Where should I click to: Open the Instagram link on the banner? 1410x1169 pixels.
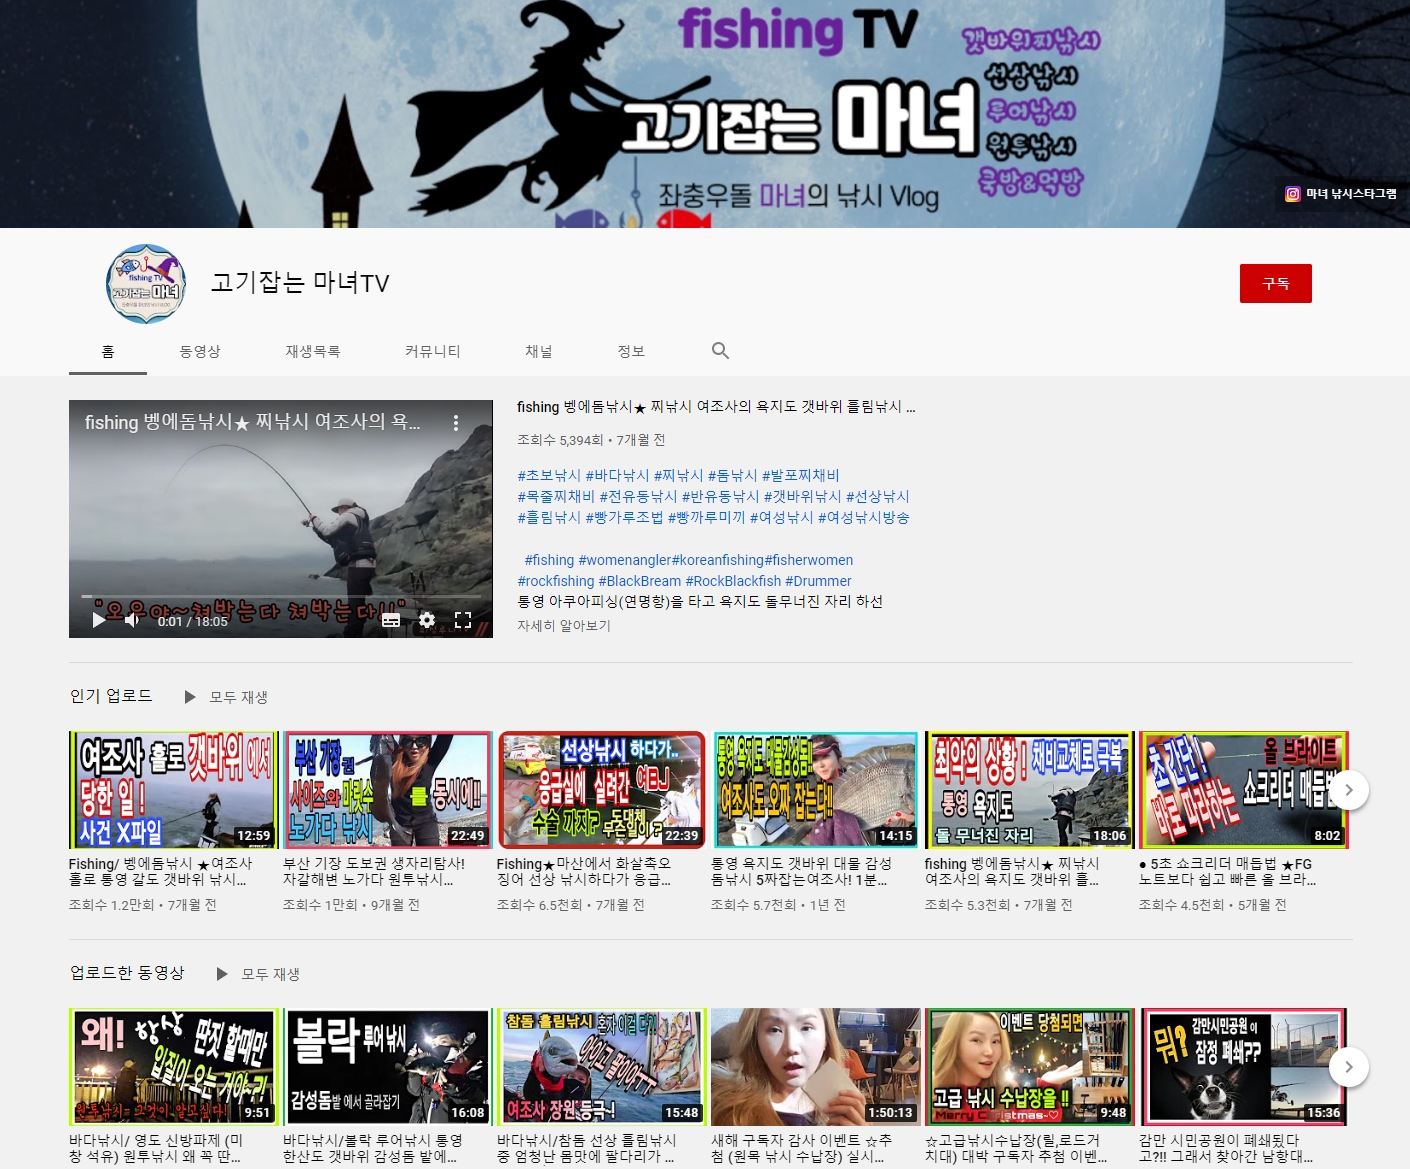pyautogui.click(x=1341, y=194)
